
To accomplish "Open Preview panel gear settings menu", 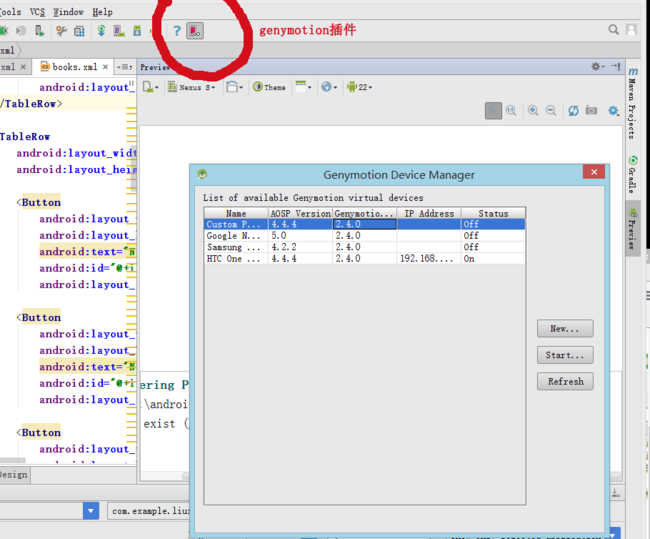I will click(597, 66).
